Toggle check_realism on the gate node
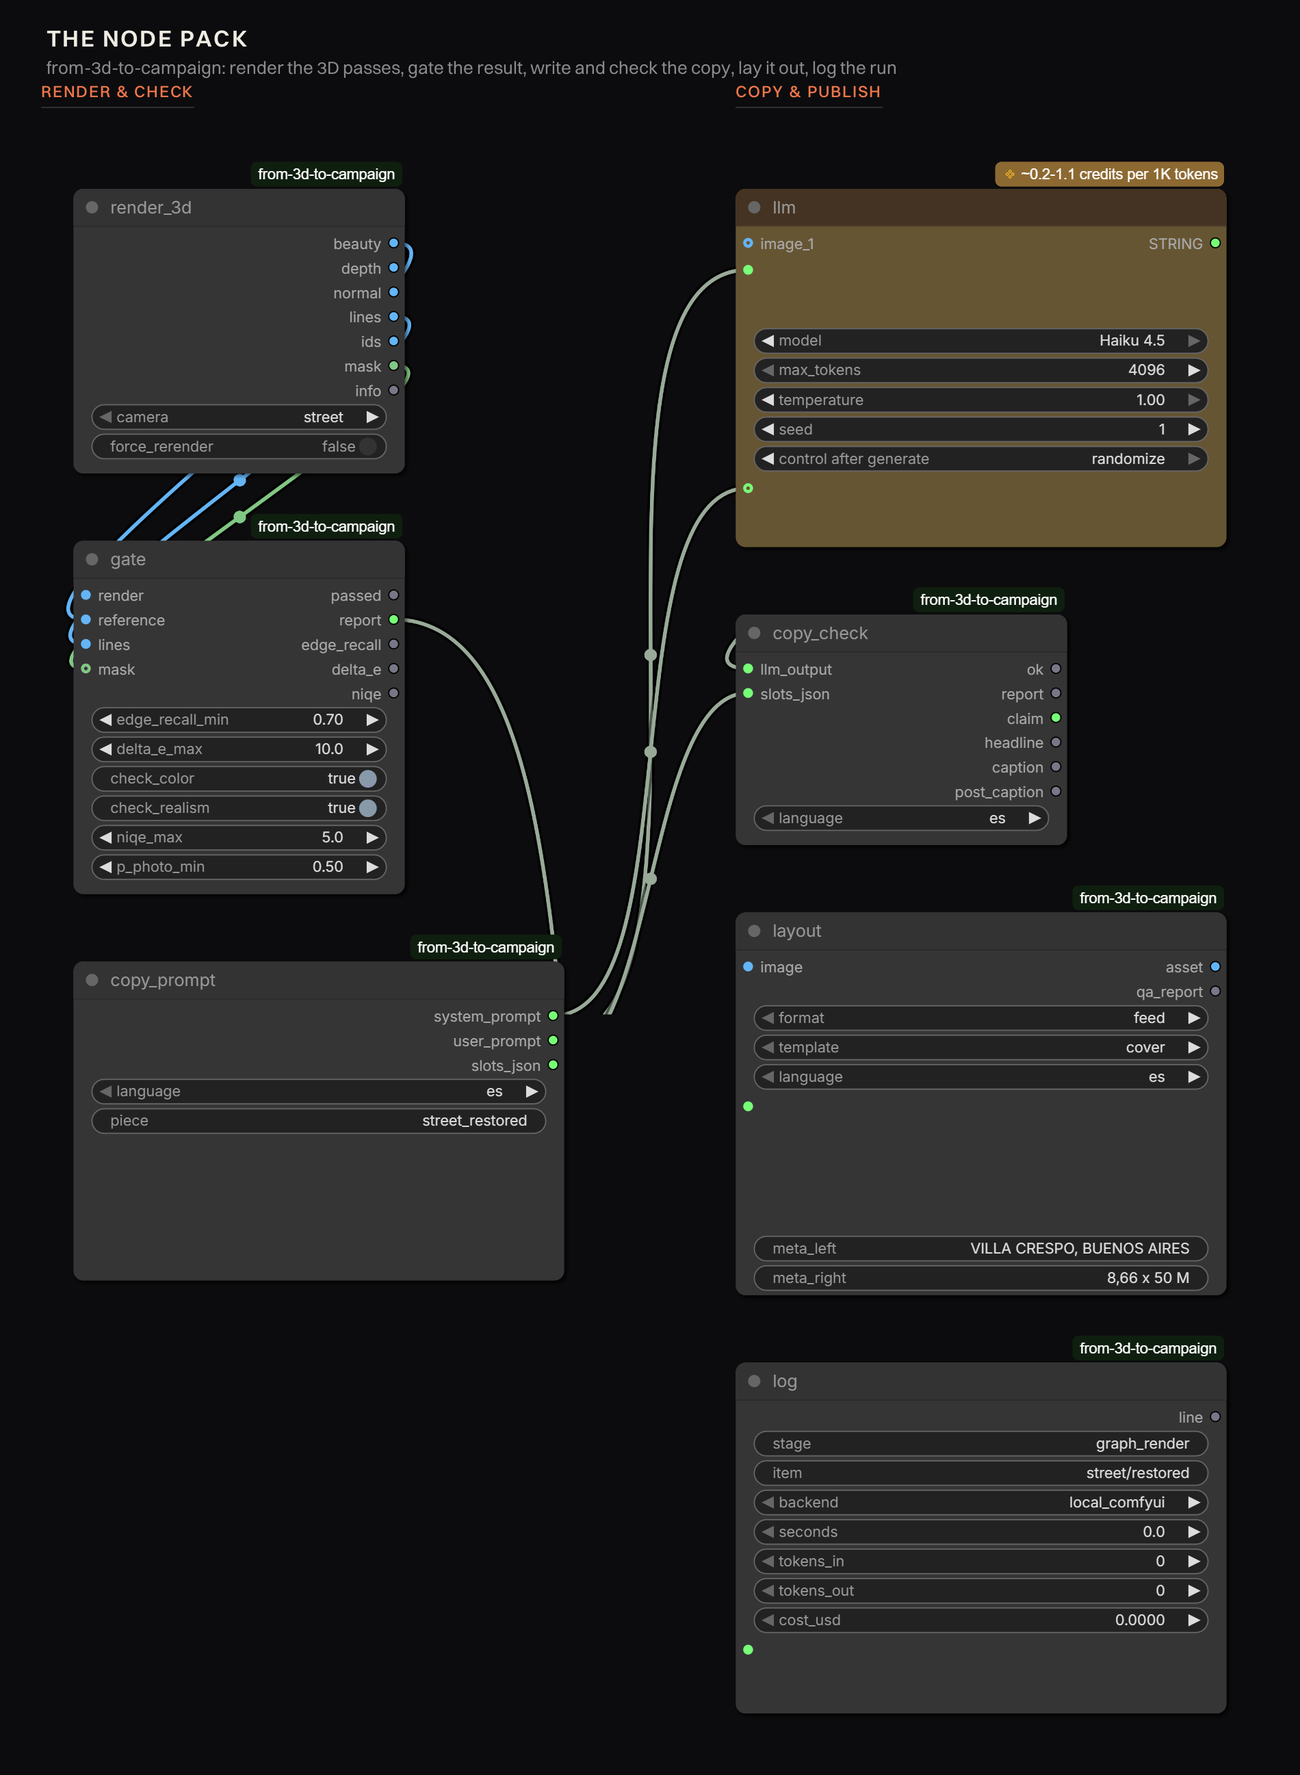This screenshot has height=1775, width=1300. click(239, 807)
